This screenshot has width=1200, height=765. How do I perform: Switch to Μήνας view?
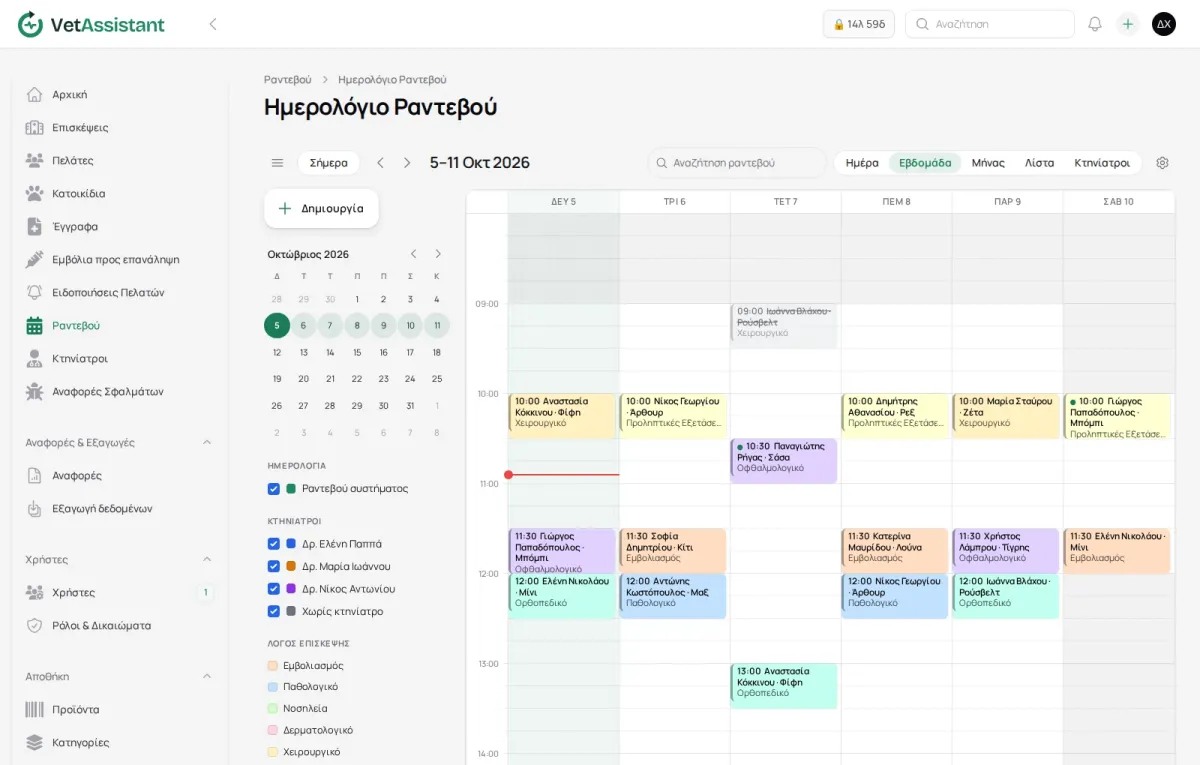point(988,163)
